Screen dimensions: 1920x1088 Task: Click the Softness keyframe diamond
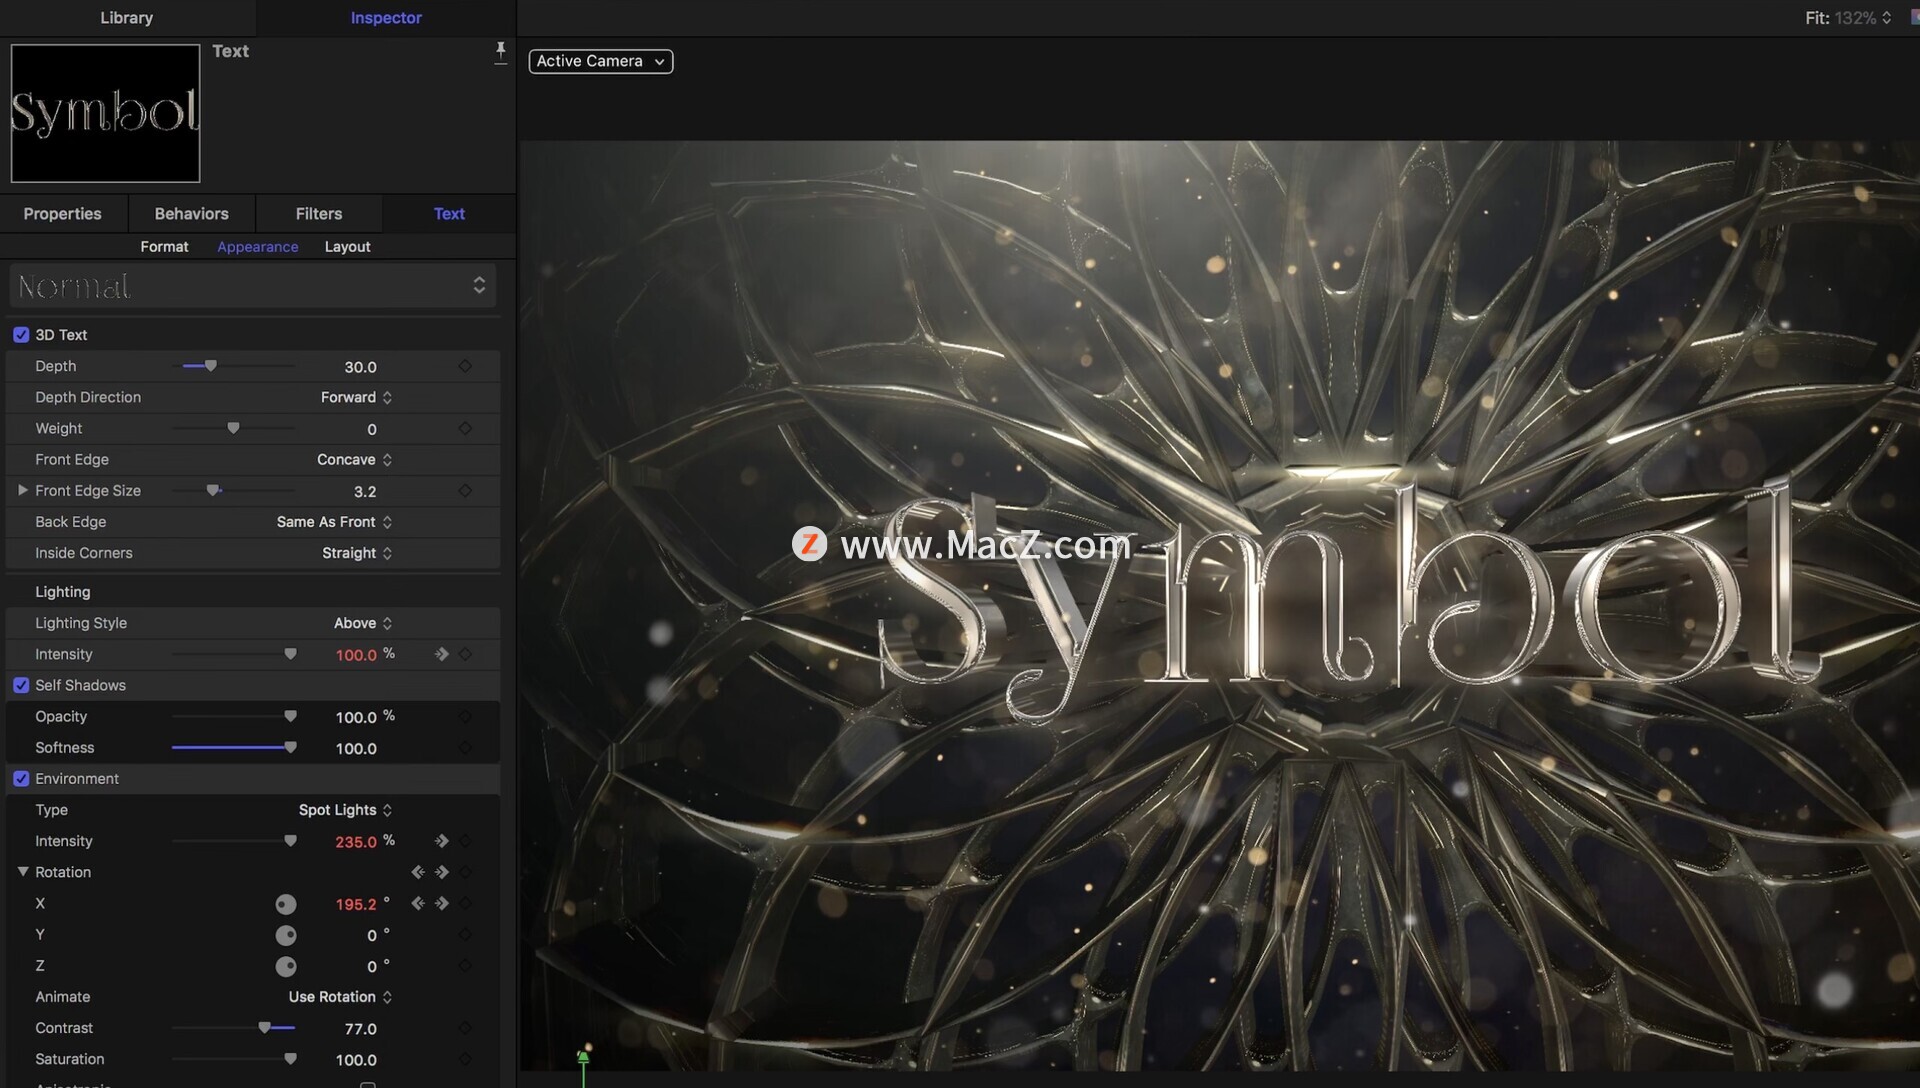[x=465, y=747]
